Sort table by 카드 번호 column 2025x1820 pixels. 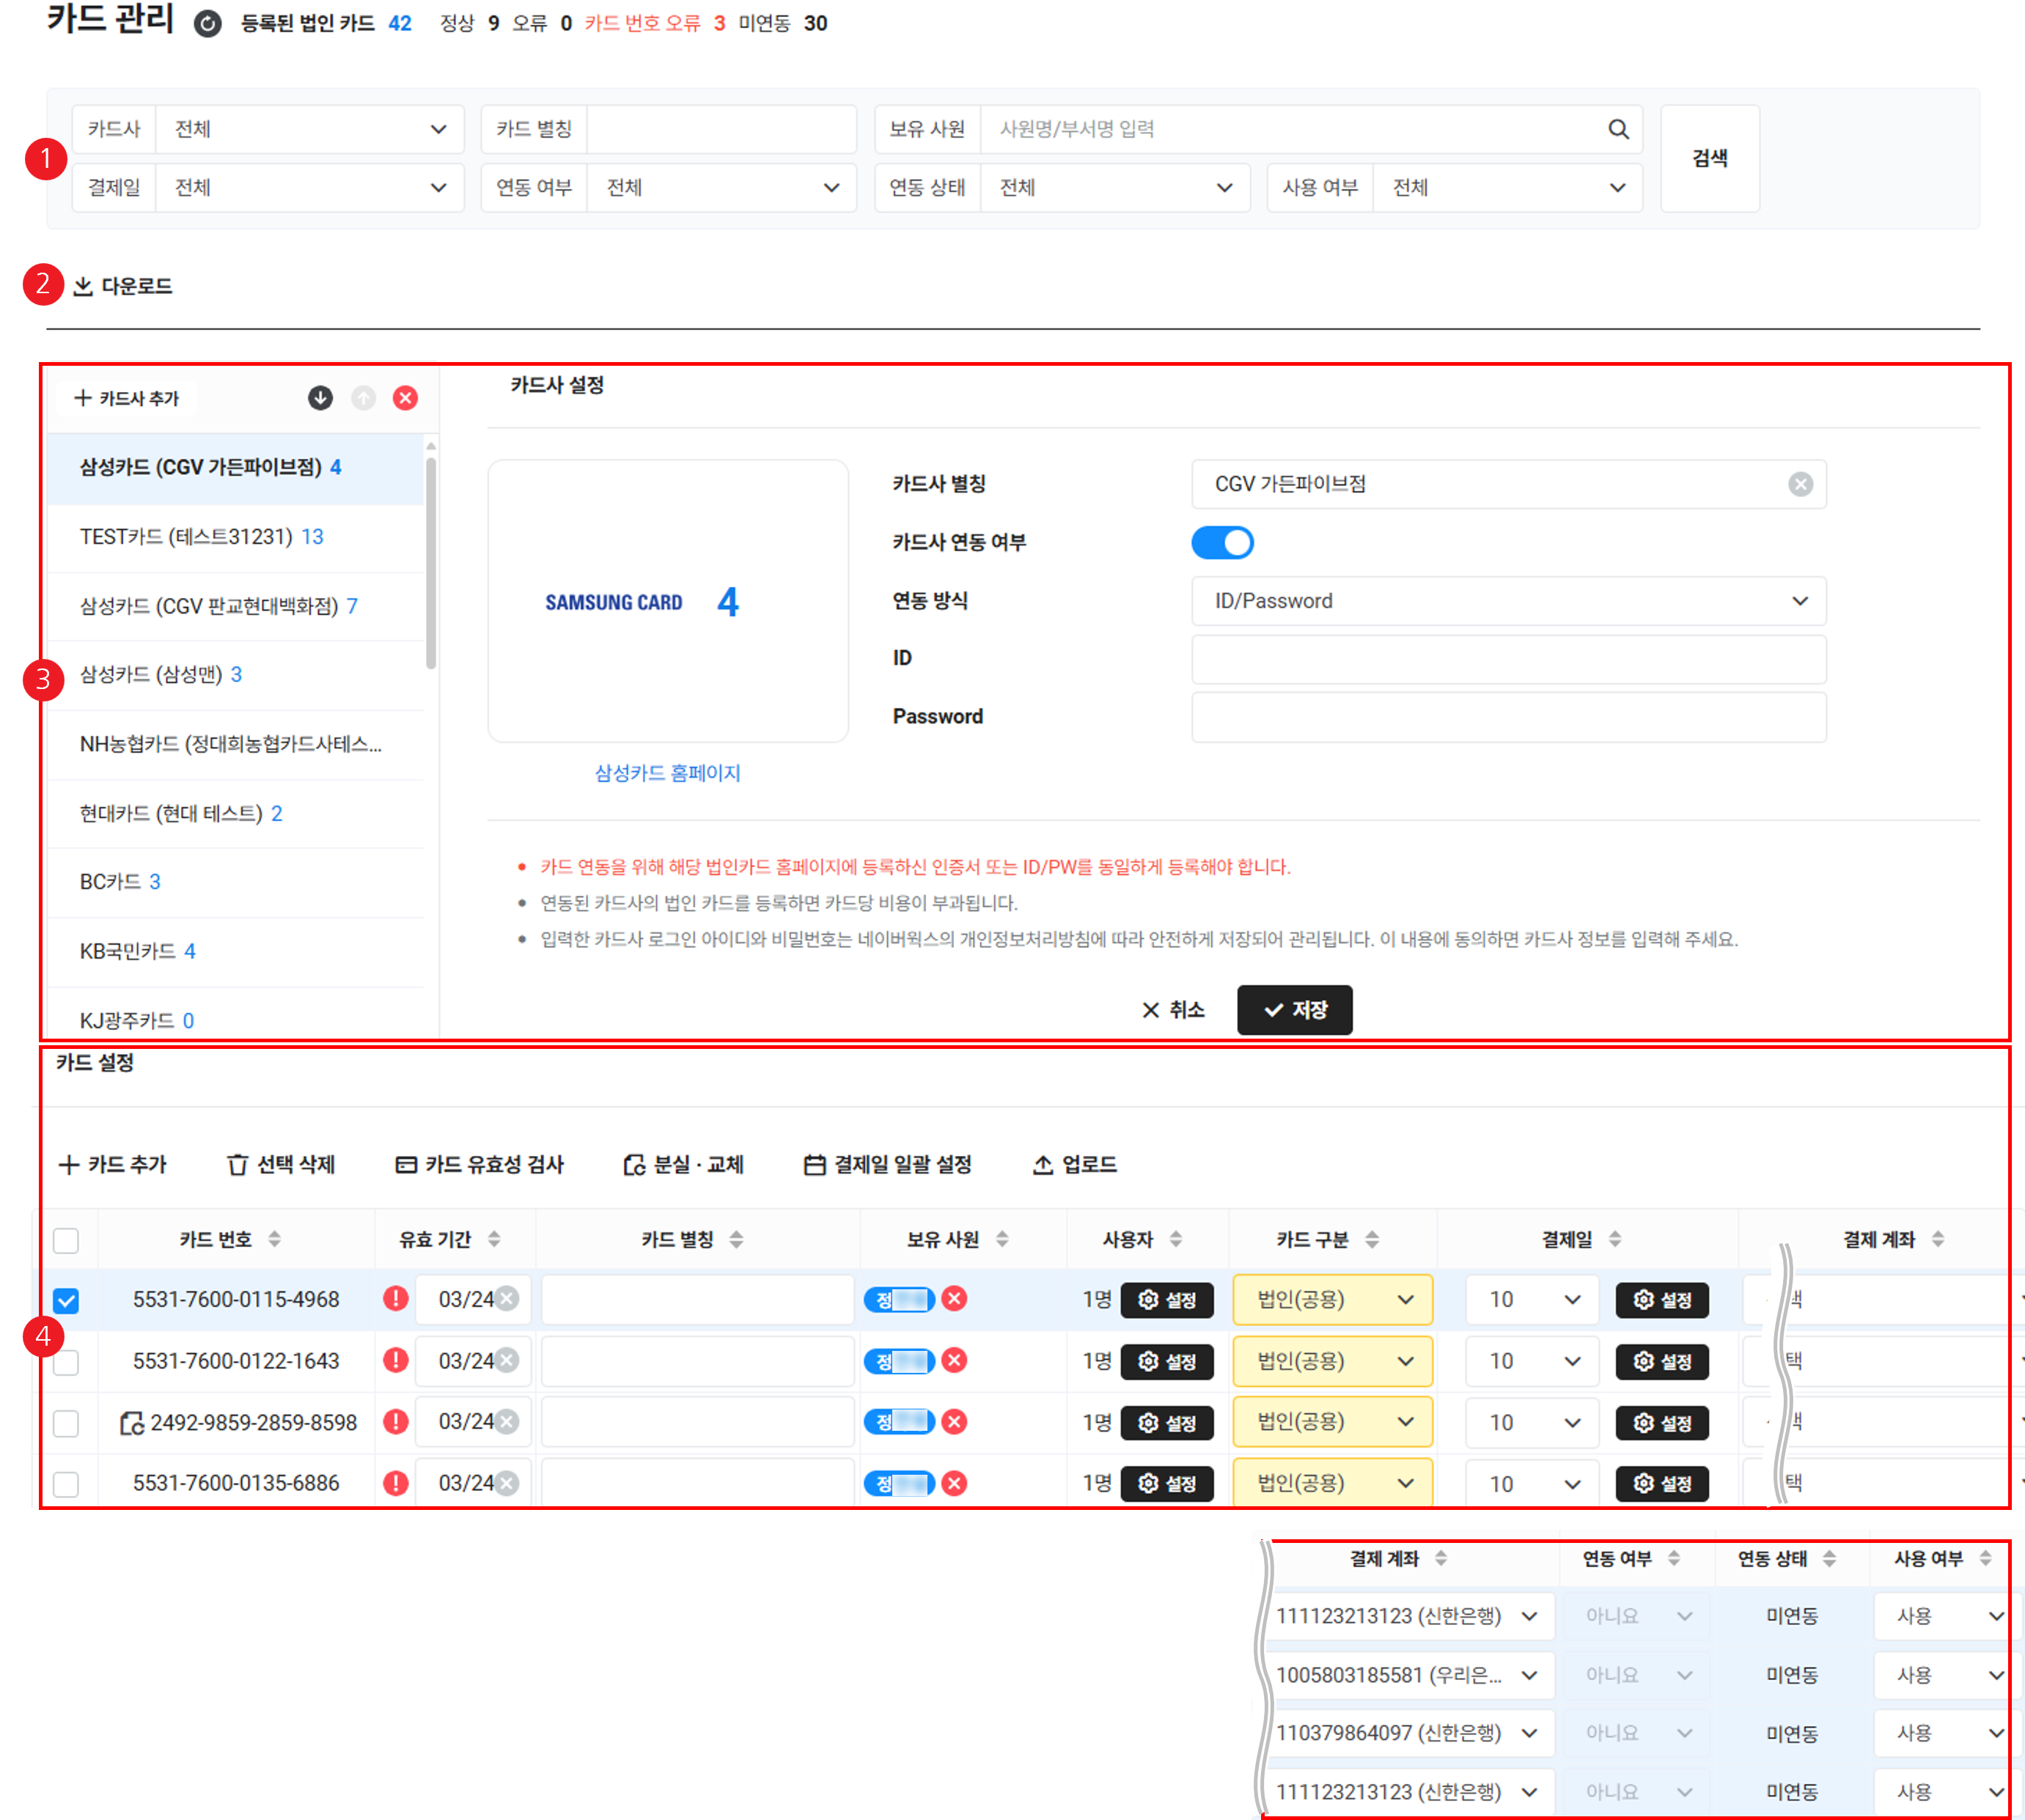274,1239
